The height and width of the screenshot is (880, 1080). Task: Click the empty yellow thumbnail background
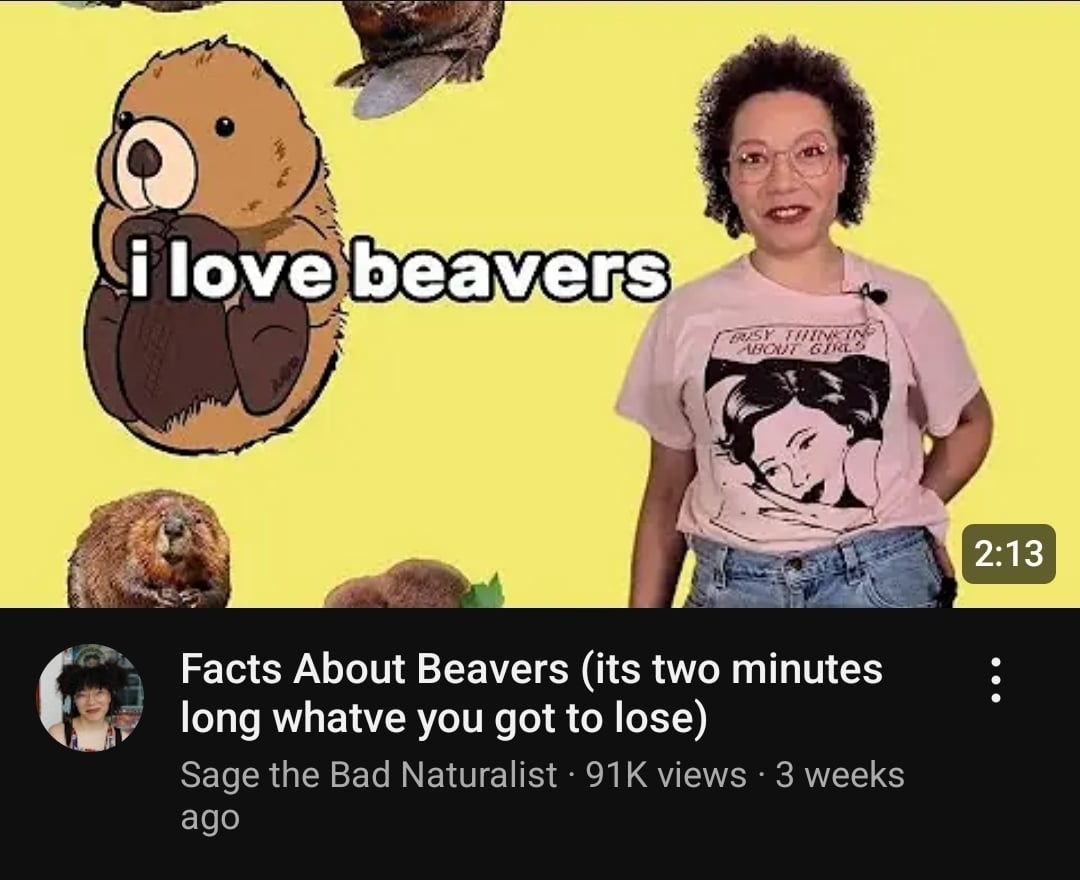510,413
